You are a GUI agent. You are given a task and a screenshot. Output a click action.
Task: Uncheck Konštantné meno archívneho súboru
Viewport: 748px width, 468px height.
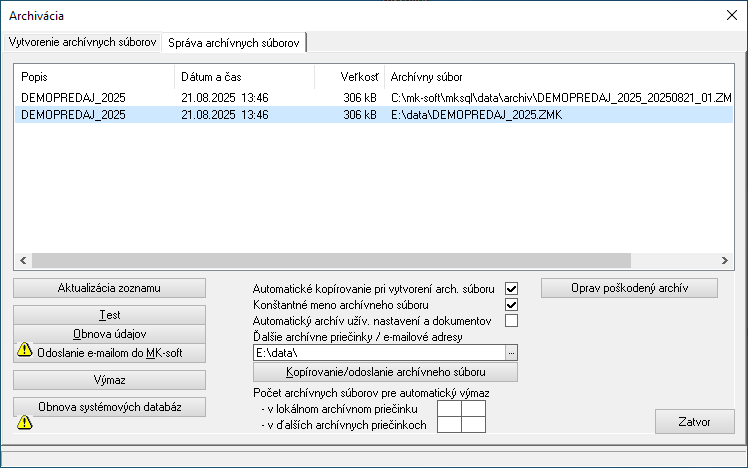point(511,304)
